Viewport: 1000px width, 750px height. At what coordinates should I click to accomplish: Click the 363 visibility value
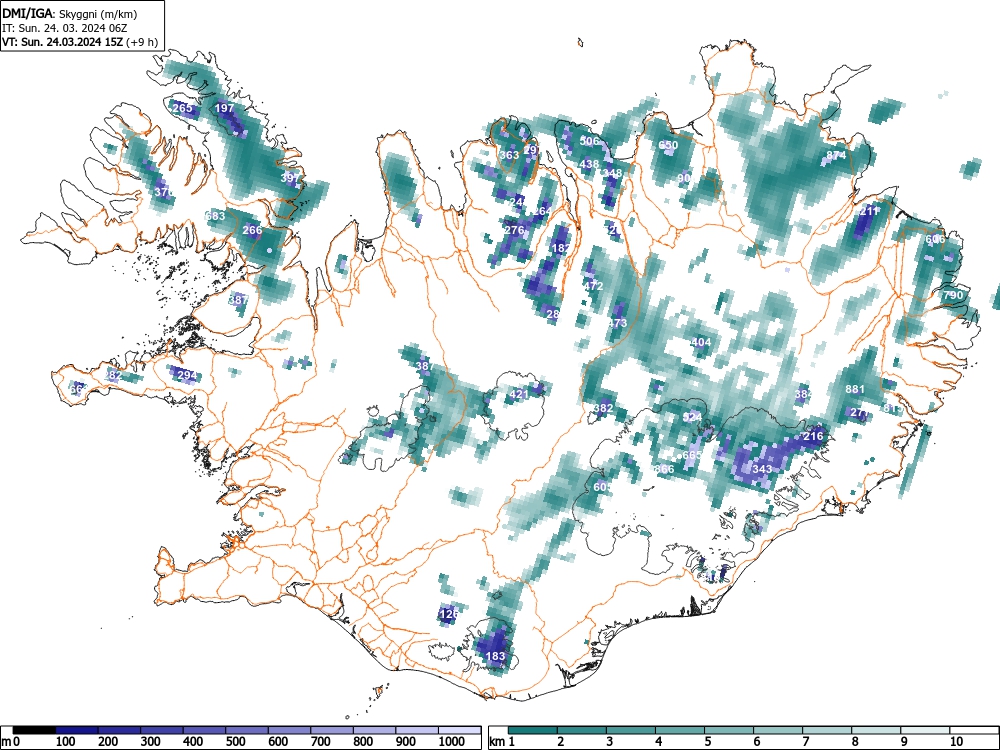point(509,155)
